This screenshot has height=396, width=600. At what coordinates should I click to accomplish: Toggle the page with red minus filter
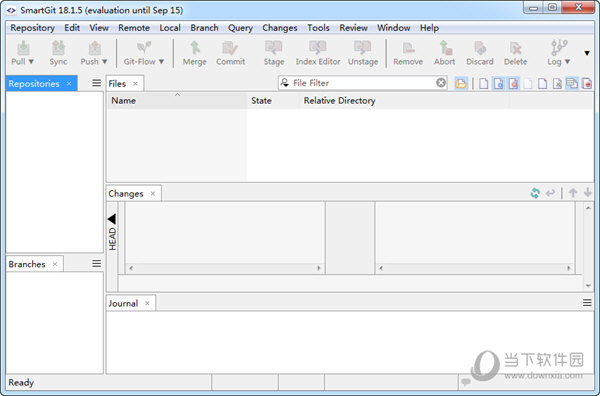pyautogui.click(x=587, y=83)
